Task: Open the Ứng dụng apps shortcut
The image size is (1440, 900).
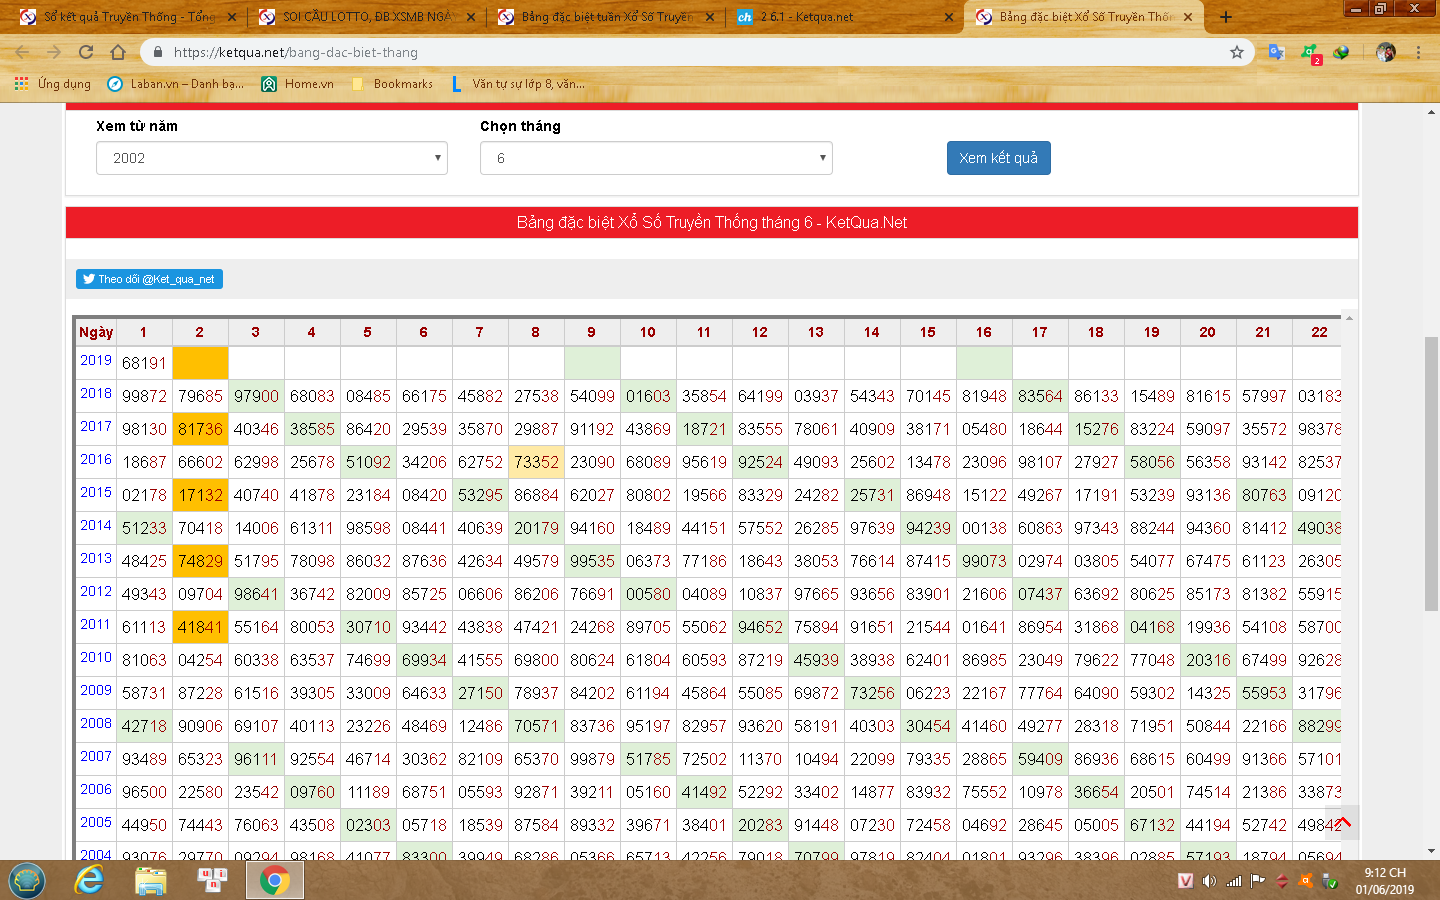Action: coord(53,84)
